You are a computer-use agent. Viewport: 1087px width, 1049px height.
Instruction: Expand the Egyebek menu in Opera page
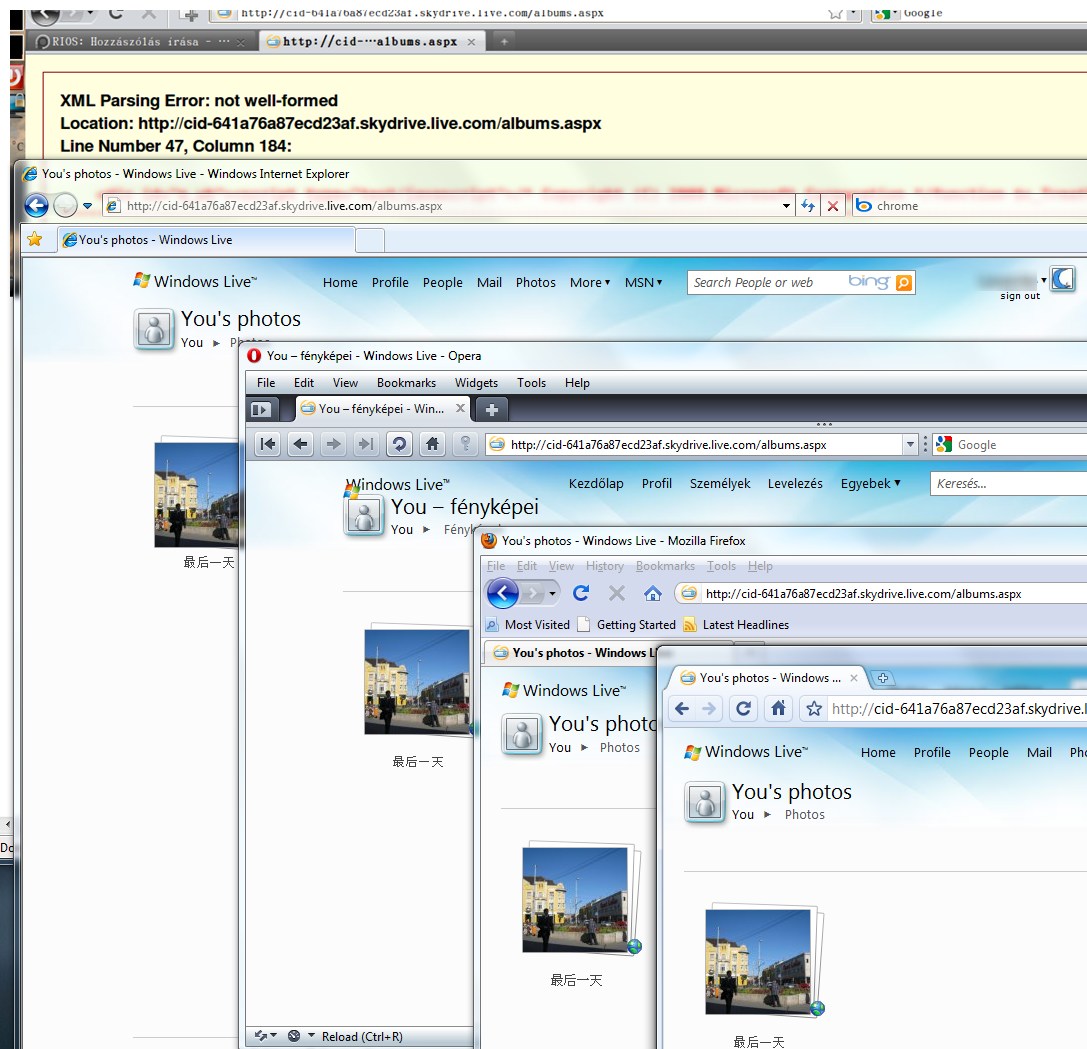[x=871, y=483]
